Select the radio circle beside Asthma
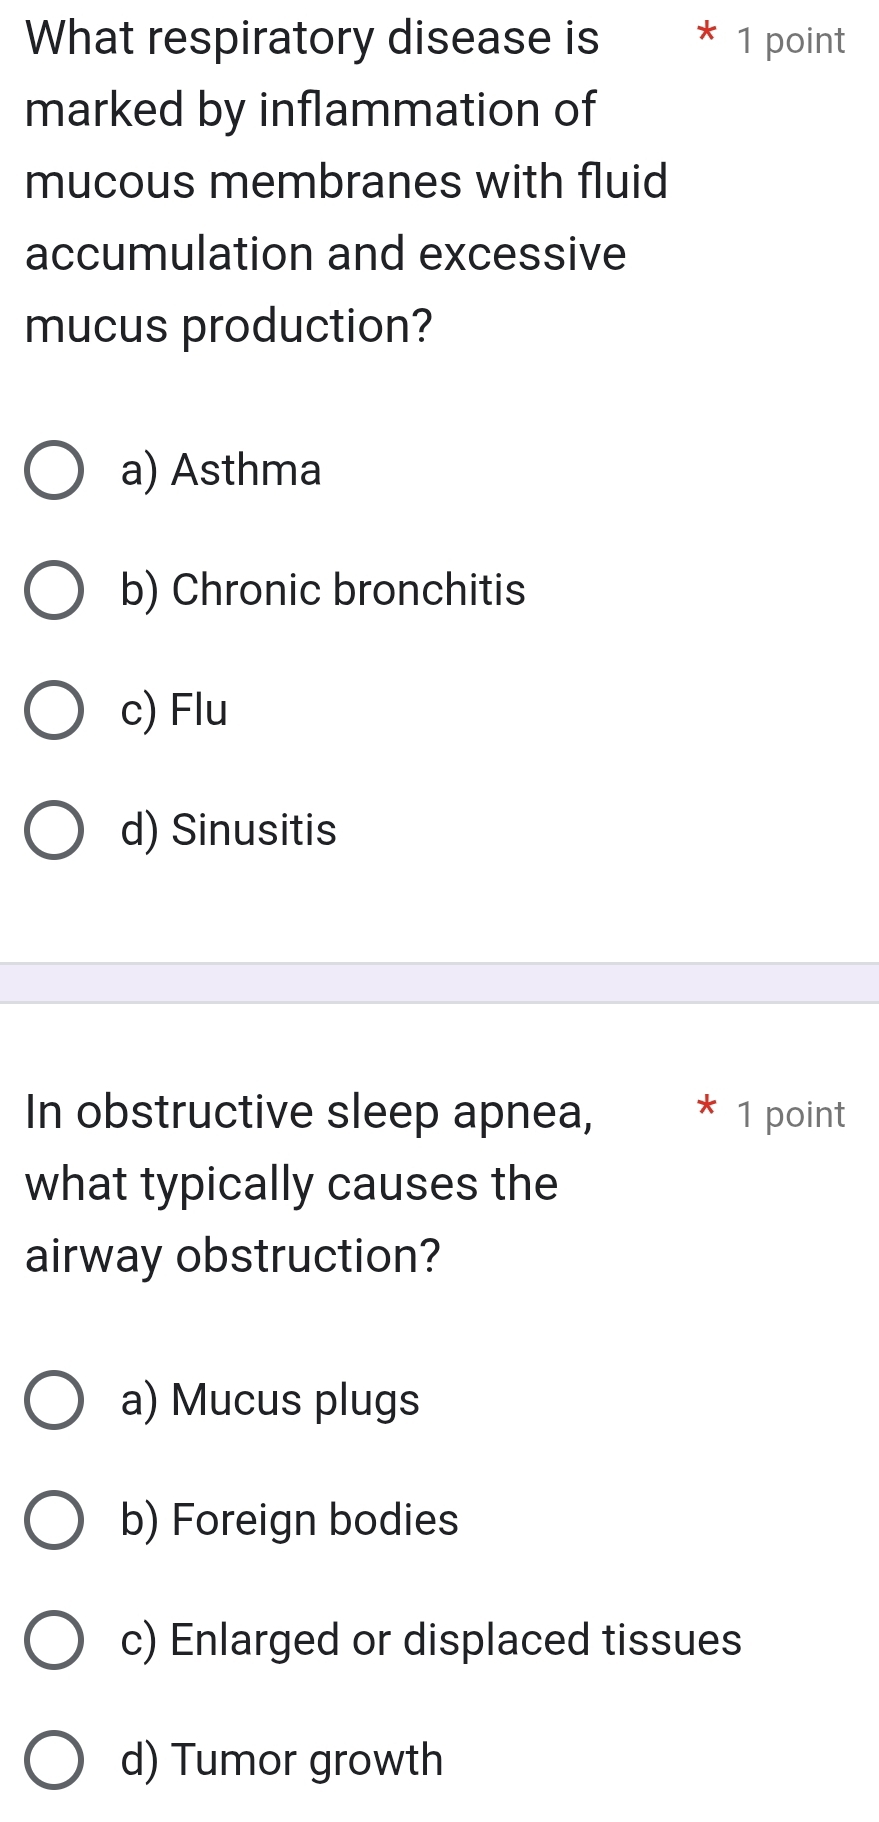Screen dimensions: 879x1822 tap(54, 470)
